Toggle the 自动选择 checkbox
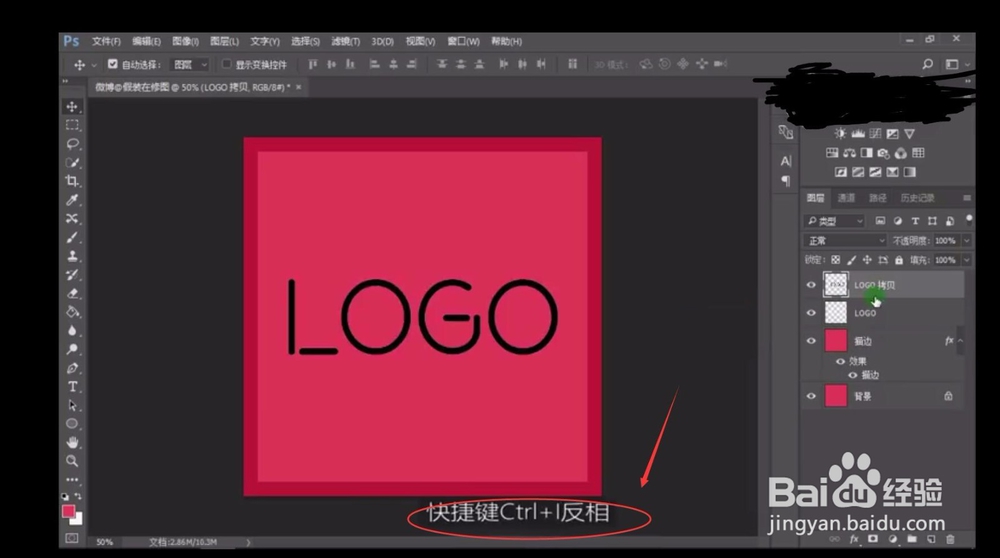Screen dimensions: 1000x558 pos(112,64)
